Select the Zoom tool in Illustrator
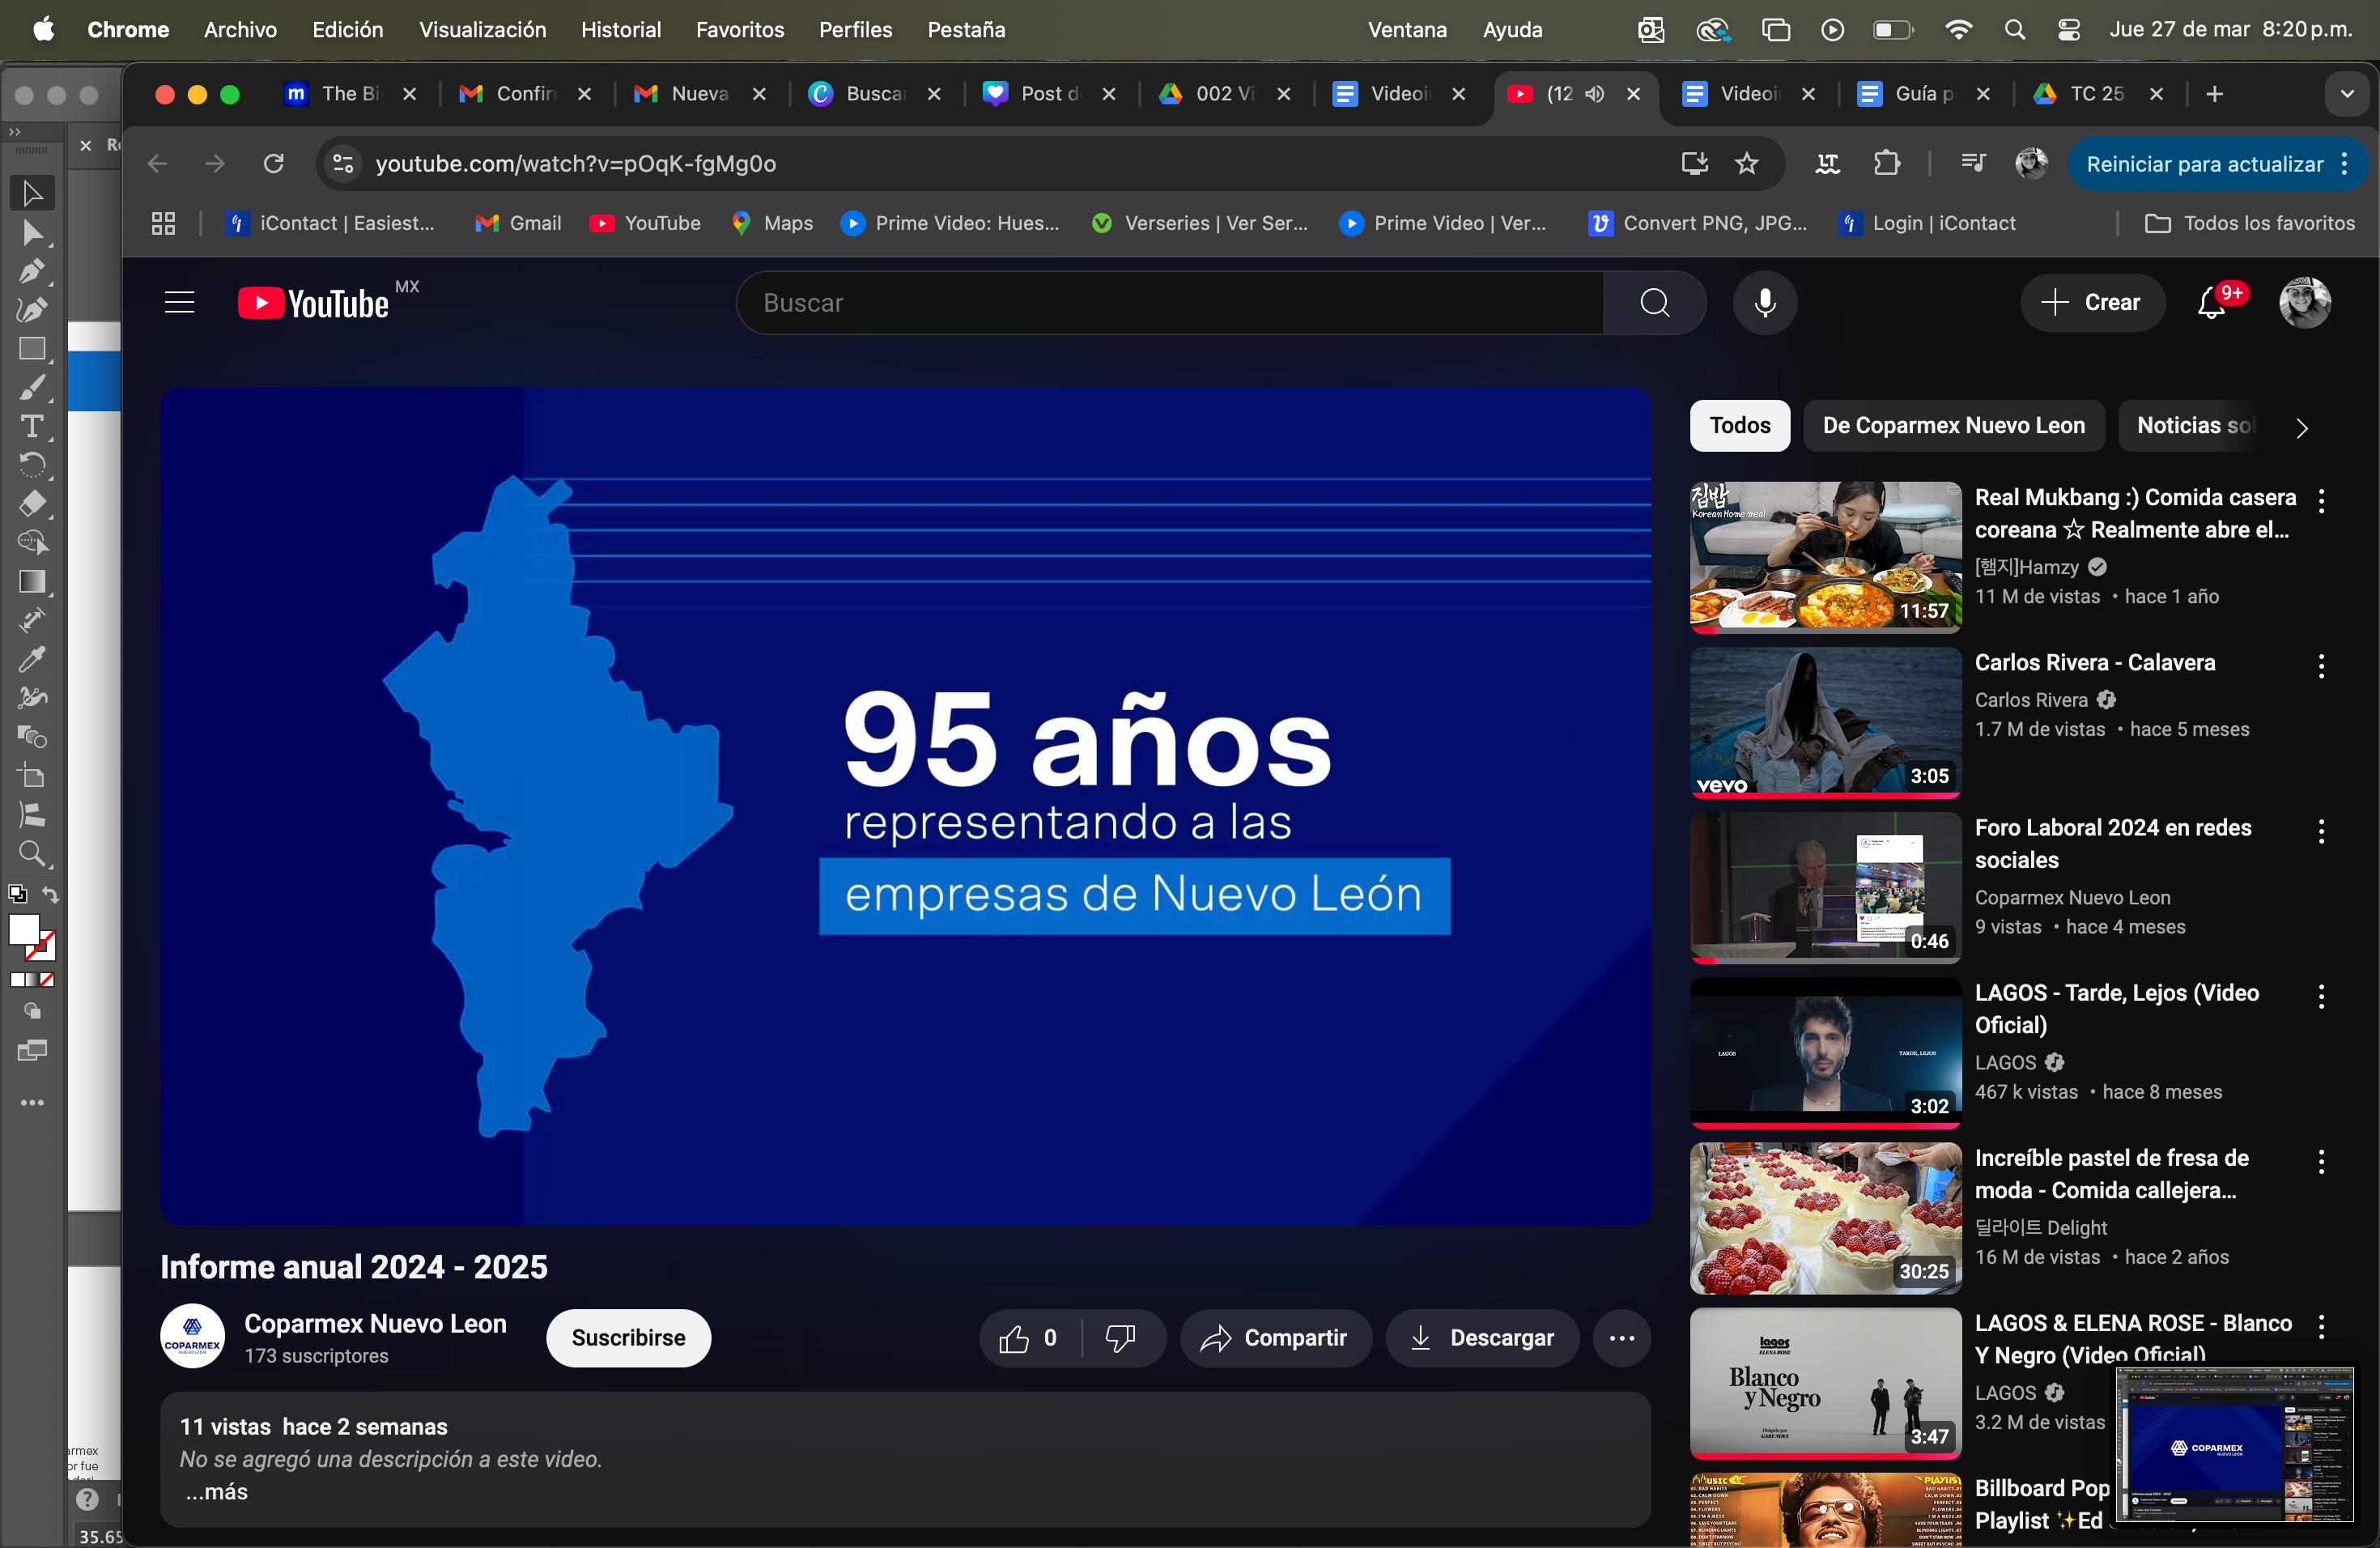 [32, 854]
